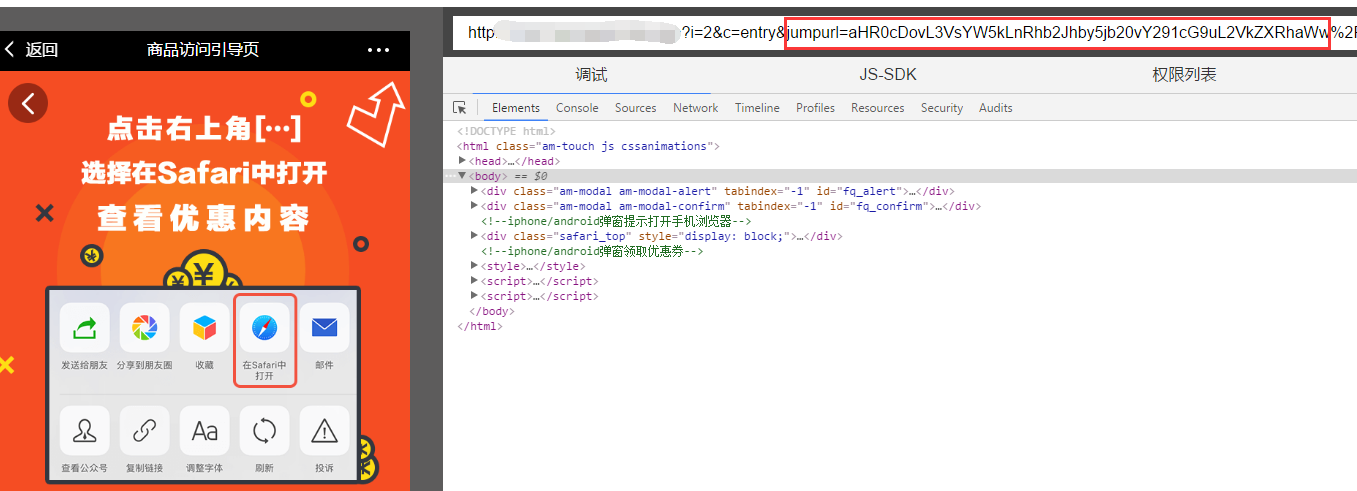The image size is (1357, 491).
Task: Expand the head element node
Action: 462,161
